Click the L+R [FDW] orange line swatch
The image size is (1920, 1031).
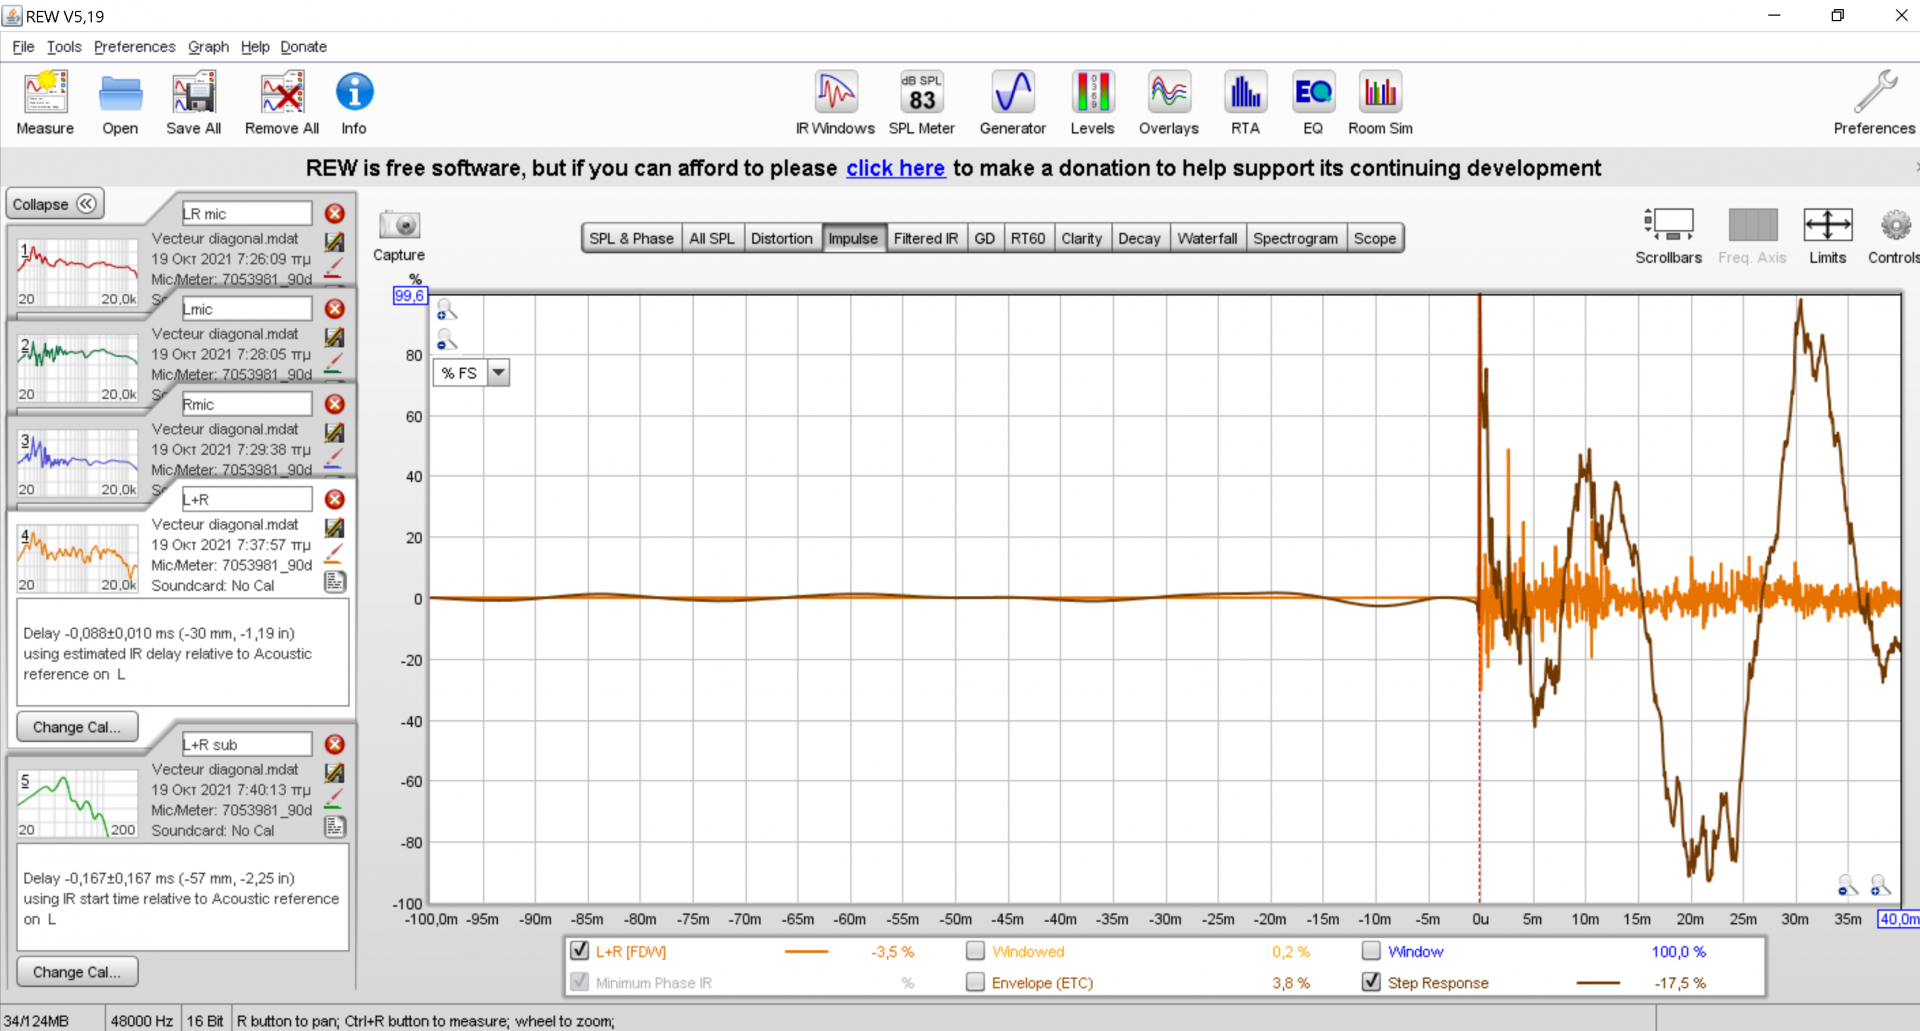[x=806, y=951]
